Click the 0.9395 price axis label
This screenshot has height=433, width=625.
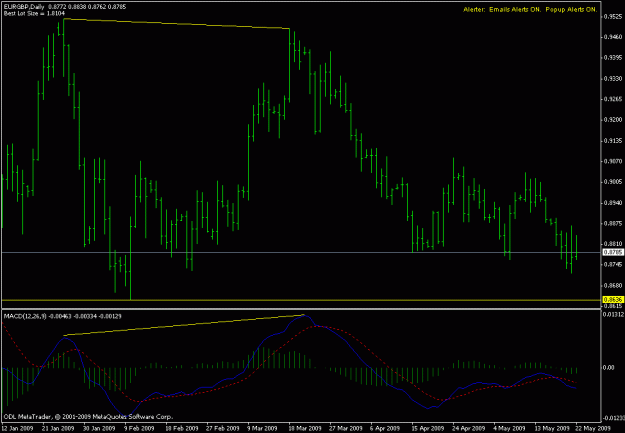point(613,58)
